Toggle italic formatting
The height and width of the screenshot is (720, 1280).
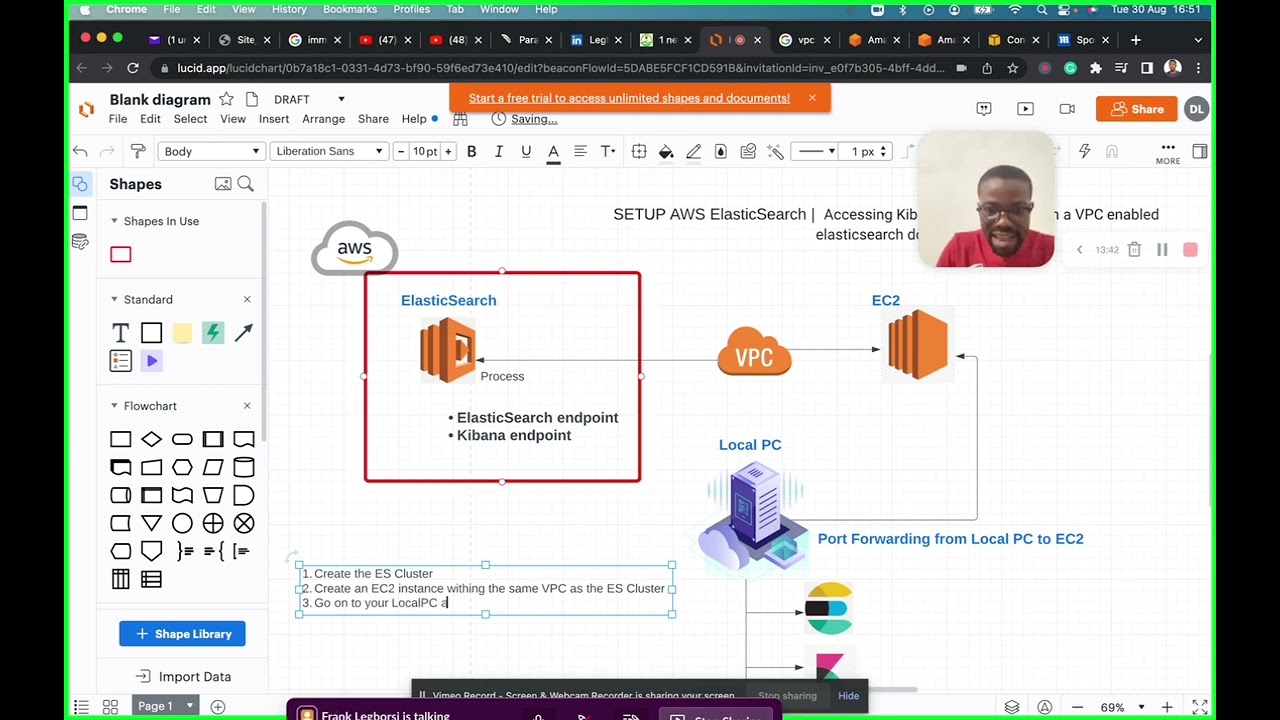pos(499,151)
